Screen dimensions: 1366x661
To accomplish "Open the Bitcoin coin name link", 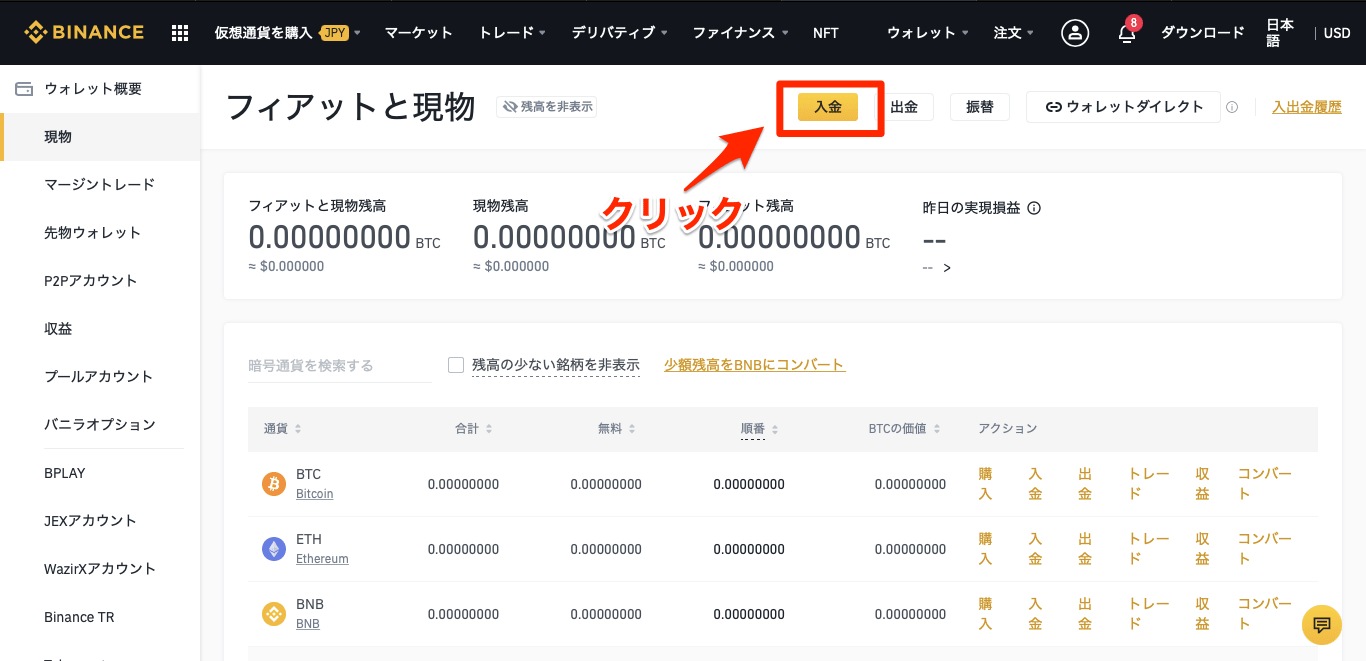I will tap(315, 494).
